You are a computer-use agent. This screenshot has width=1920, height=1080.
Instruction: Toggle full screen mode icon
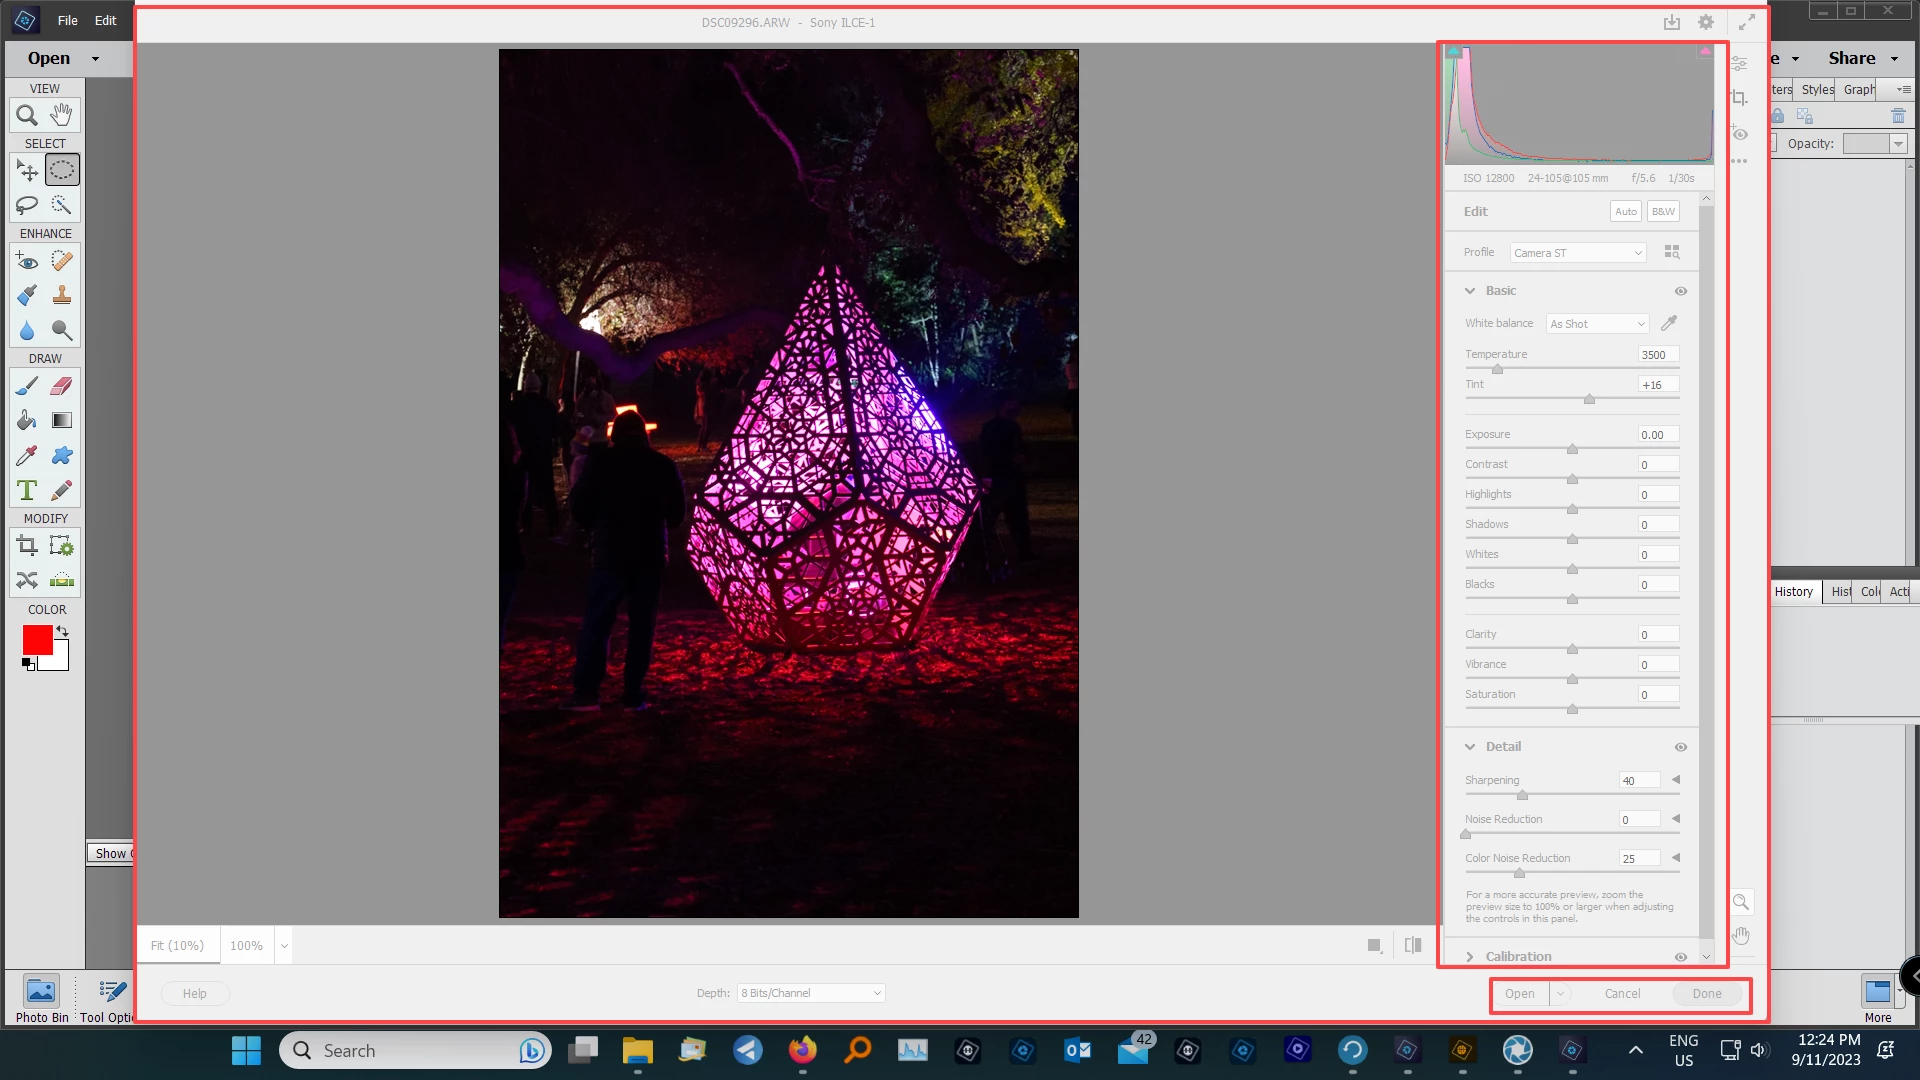coord(1746,22)
